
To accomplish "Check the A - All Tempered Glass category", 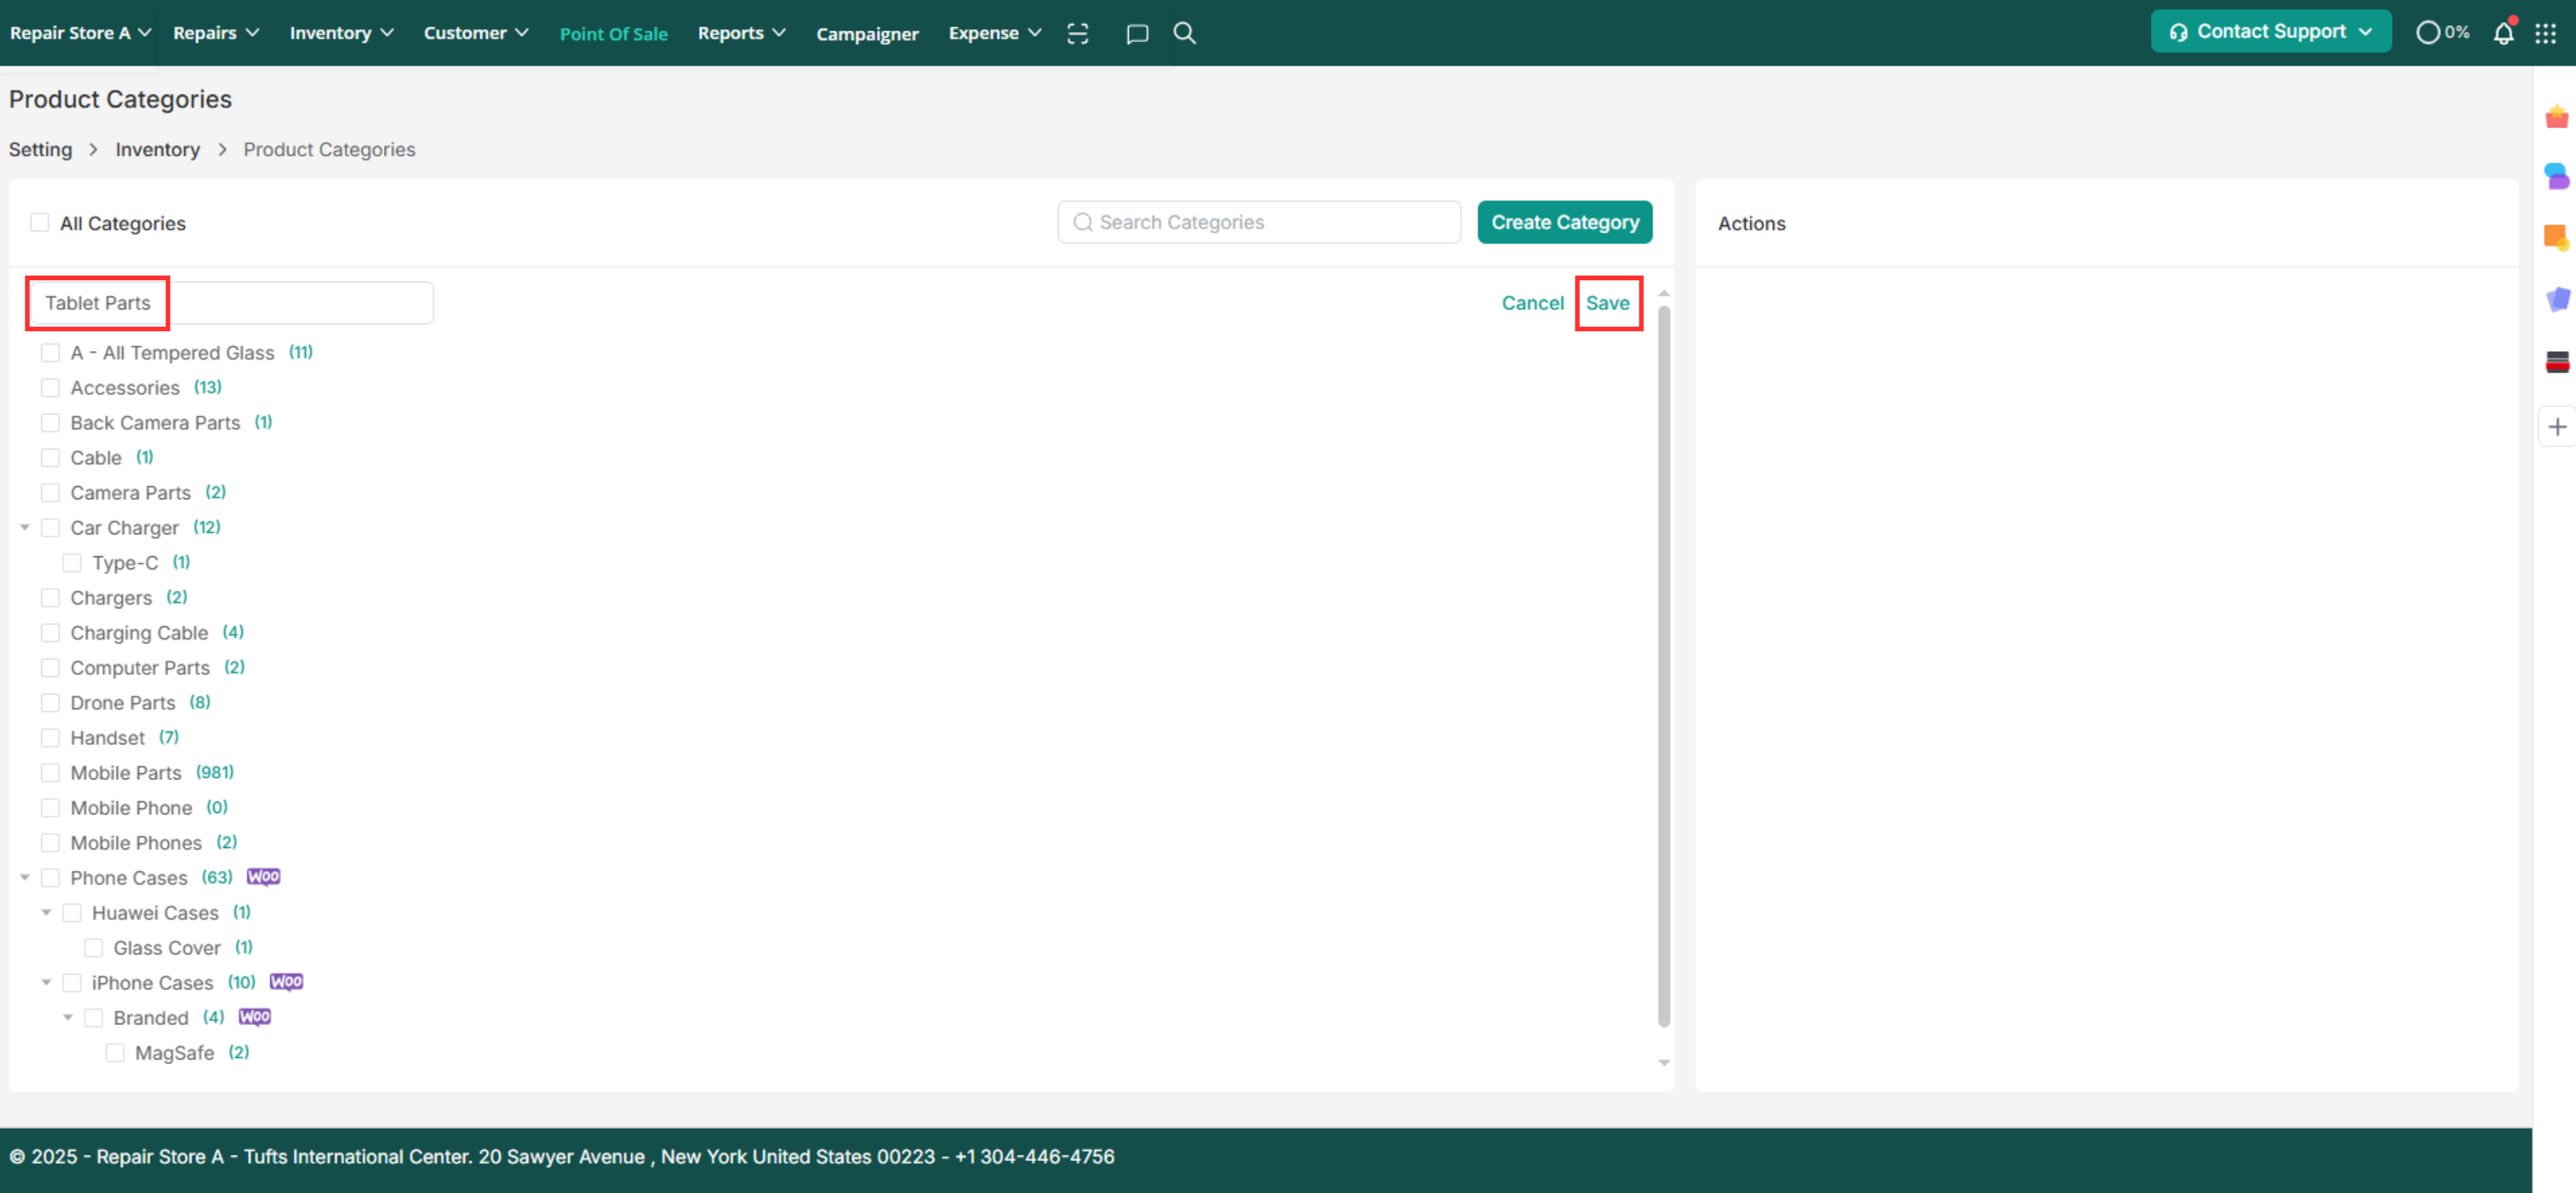I will 50,352.
